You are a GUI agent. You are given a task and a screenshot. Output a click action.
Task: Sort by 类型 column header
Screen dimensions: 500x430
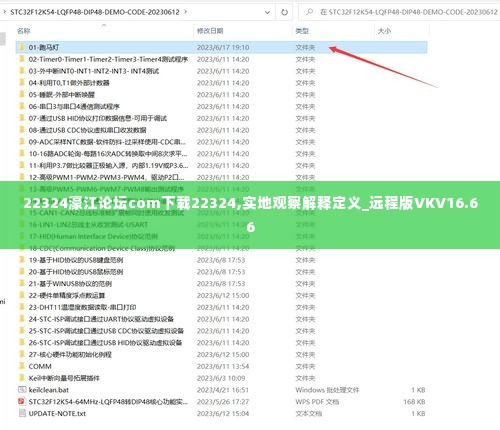pos(302,31)
